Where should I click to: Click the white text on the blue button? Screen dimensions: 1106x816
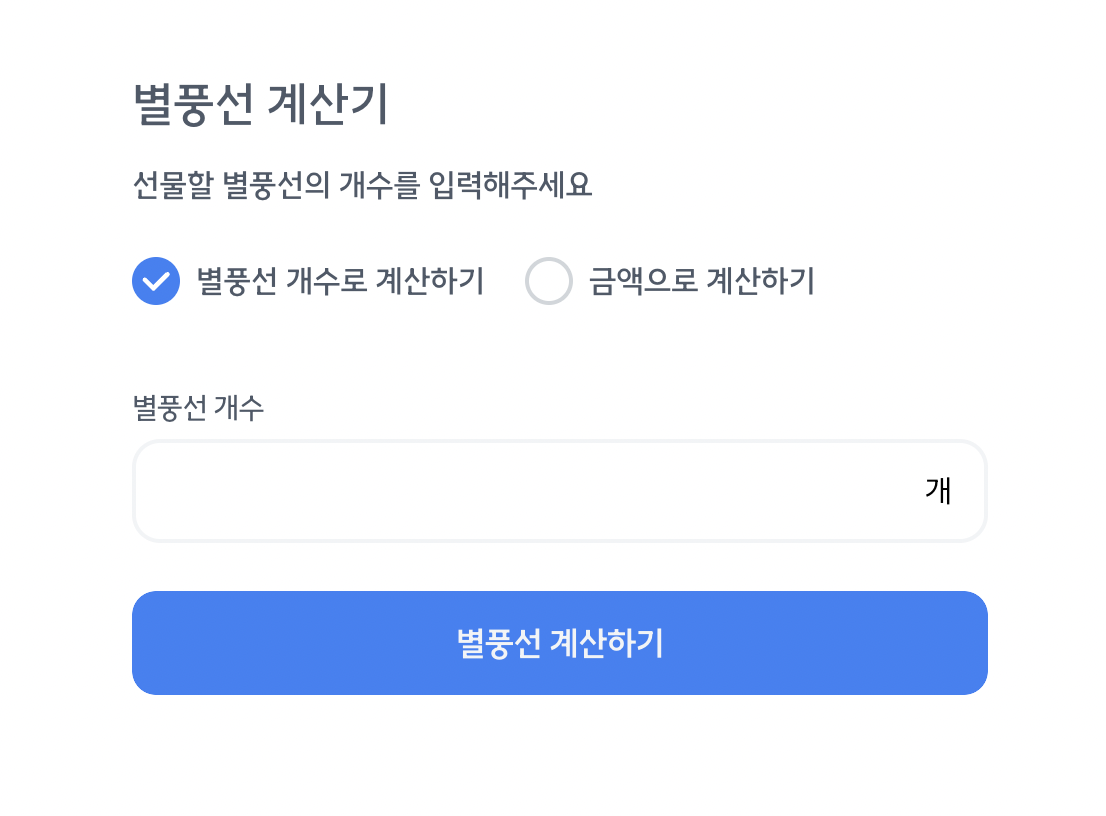(560, 643)
